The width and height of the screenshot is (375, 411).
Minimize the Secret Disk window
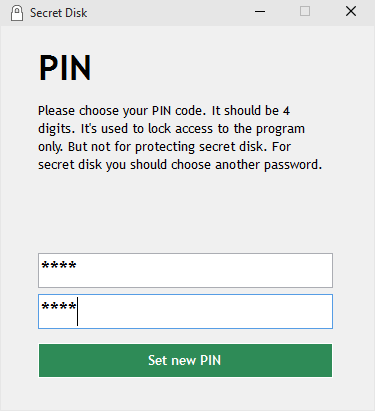coord(260,12)
